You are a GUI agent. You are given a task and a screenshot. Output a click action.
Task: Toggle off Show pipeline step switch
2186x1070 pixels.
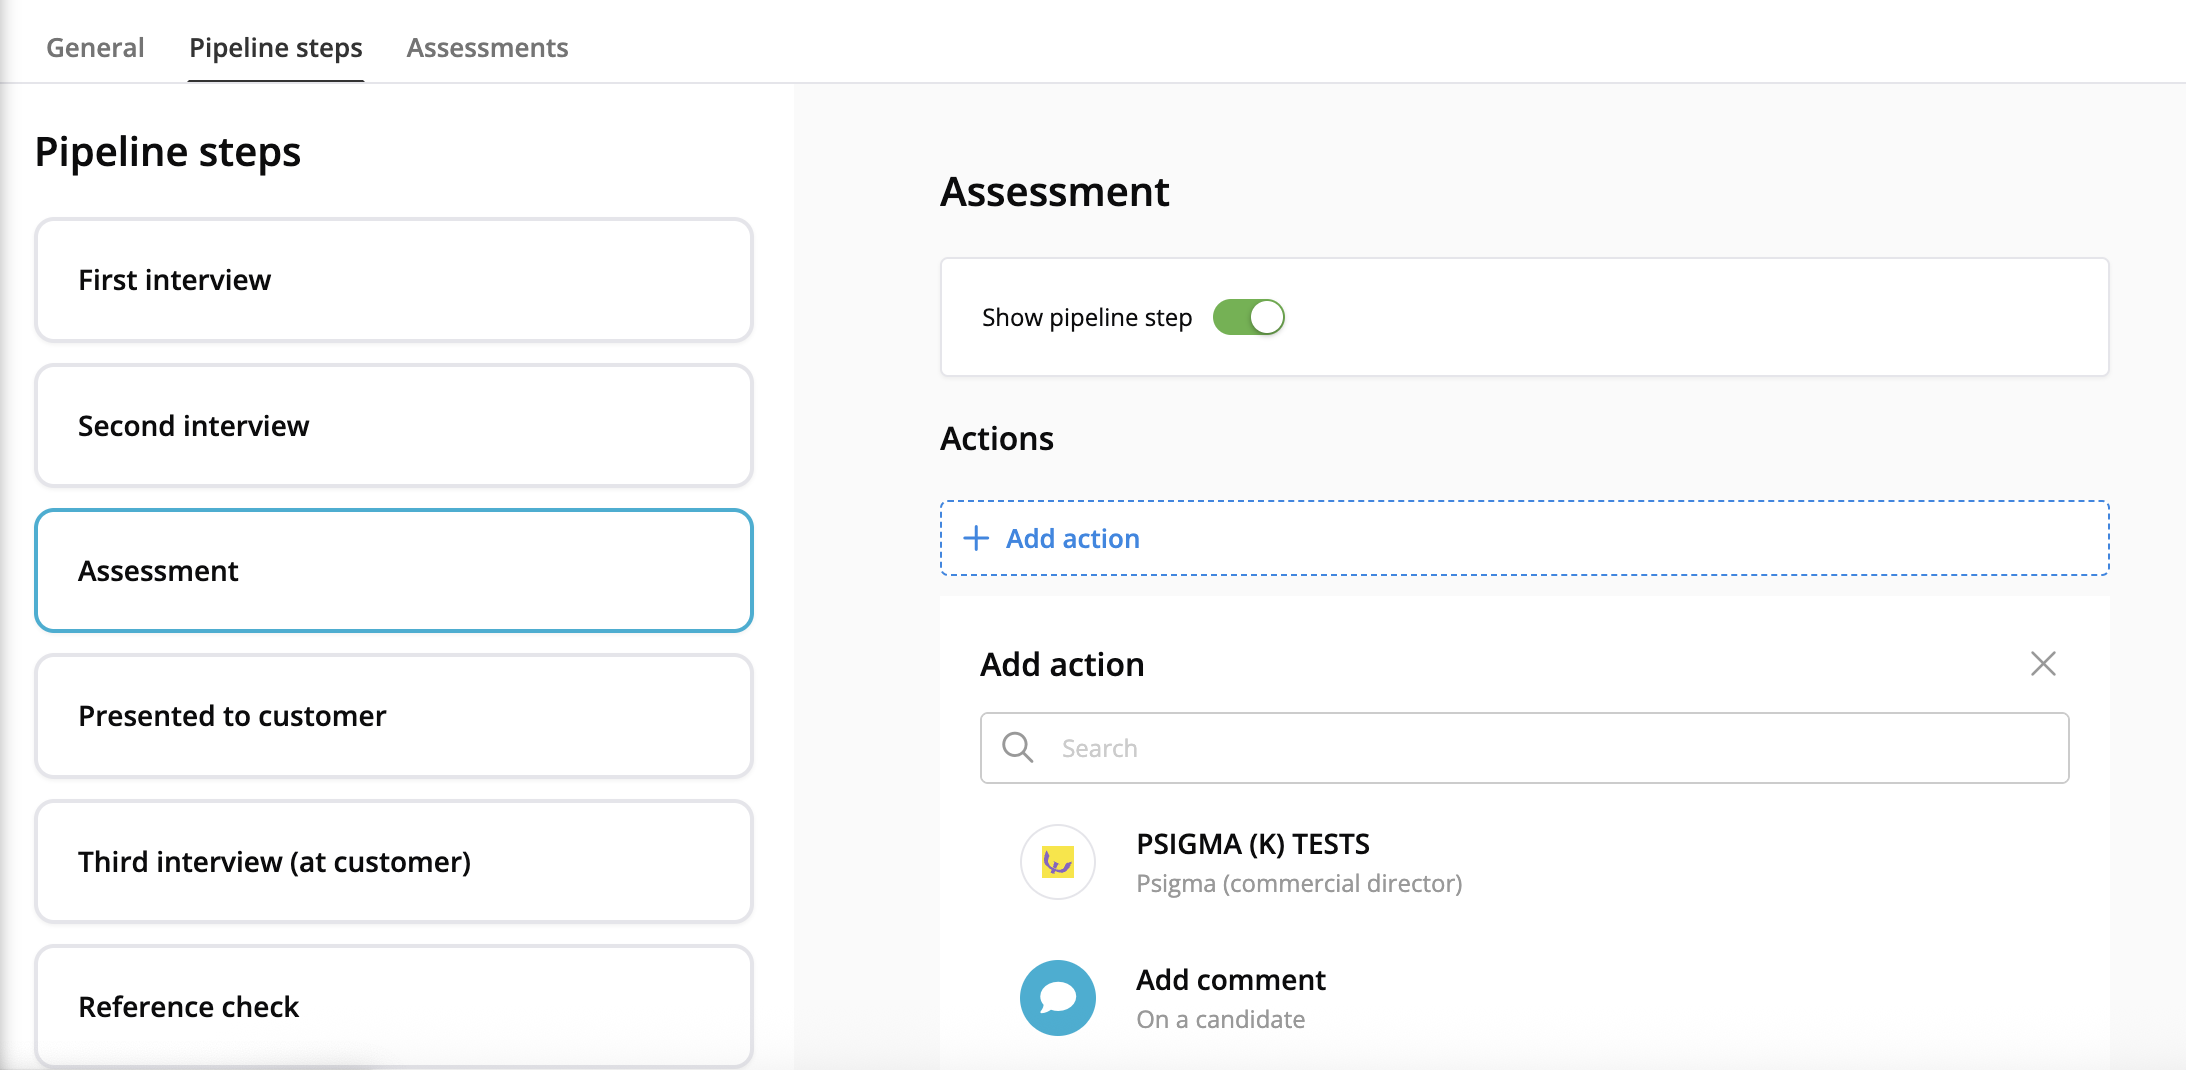(x=1248, y=317)
